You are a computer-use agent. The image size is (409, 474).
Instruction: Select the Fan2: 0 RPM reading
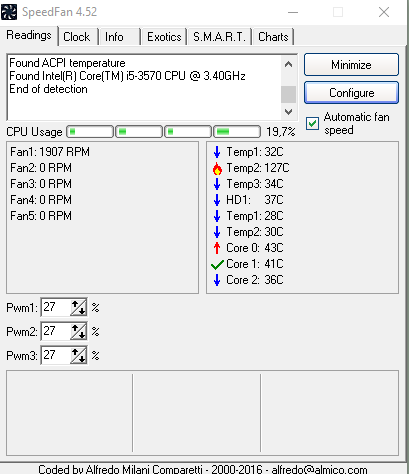[x=41, y=168]
